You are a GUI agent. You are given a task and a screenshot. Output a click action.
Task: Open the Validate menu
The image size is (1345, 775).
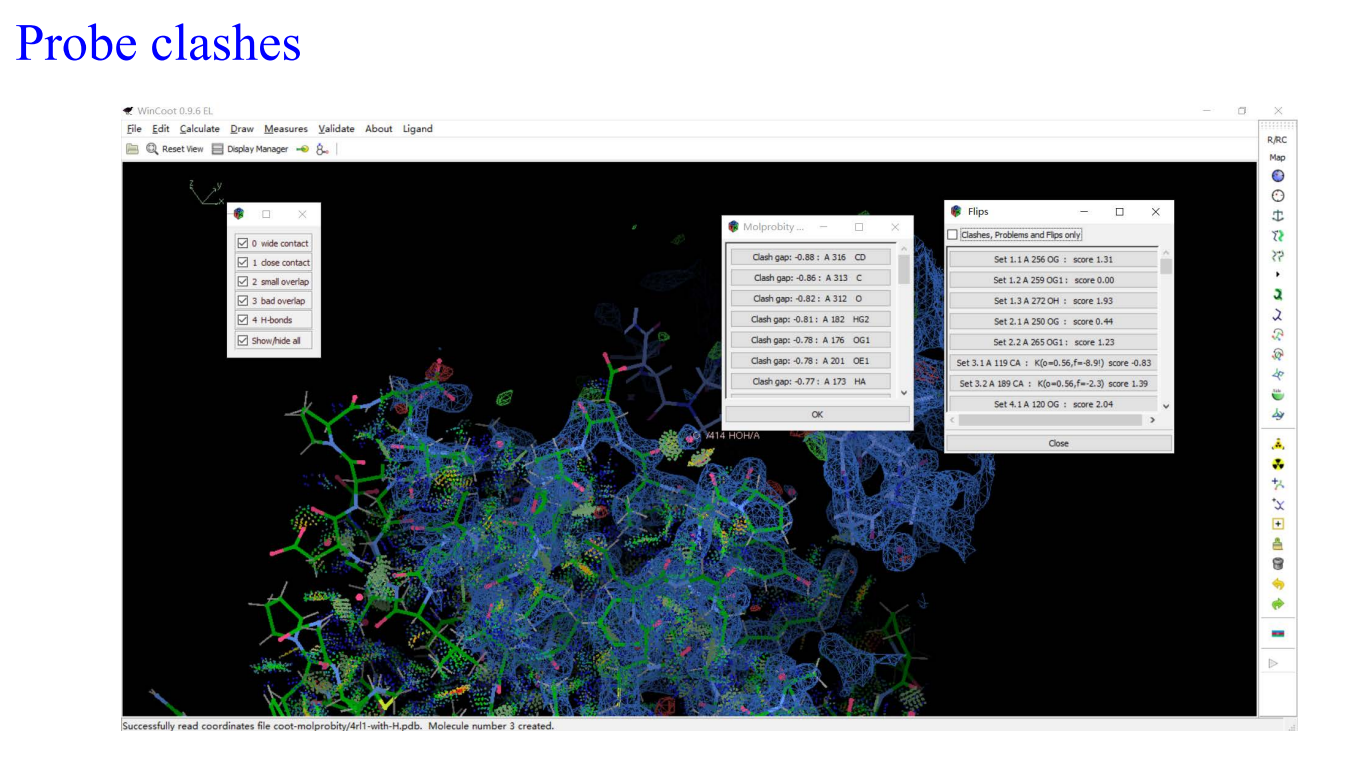(x=337, y=129)
